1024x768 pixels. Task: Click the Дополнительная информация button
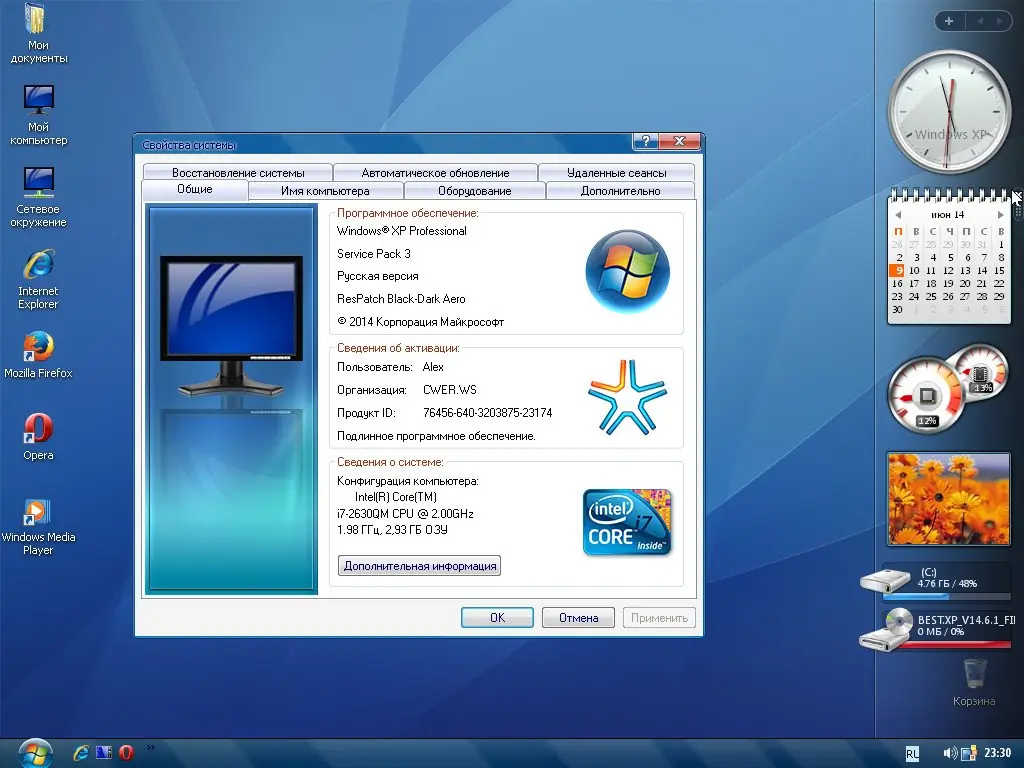tap(419, 566)
